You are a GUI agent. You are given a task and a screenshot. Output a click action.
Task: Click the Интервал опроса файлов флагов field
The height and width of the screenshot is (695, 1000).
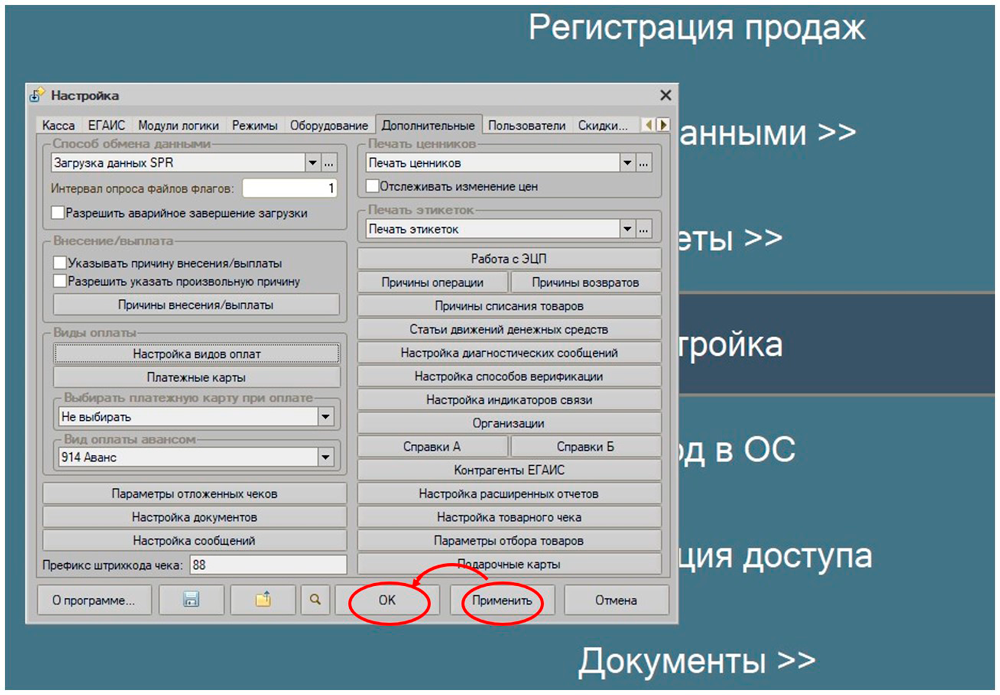[x=289, y=188]
